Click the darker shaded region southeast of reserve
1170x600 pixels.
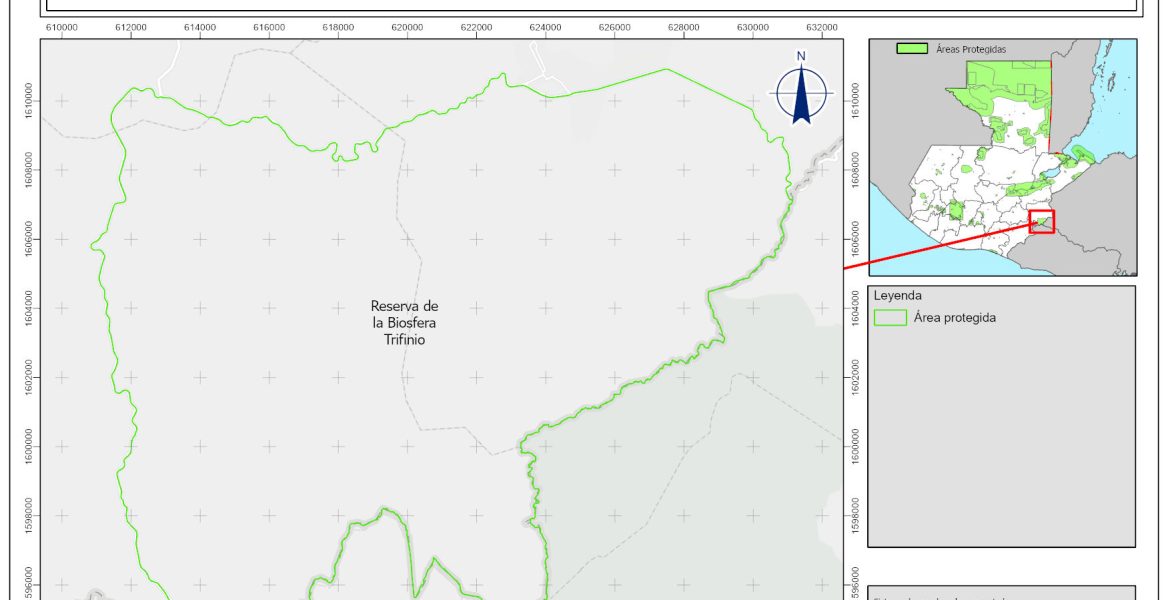point(700,480)
